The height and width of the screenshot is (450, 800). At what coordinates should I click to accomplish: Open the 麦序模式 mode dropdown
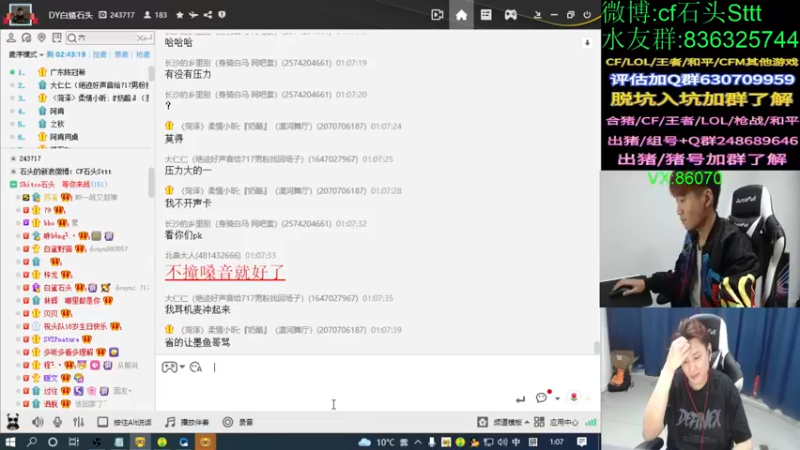click(x=26, y=55)
